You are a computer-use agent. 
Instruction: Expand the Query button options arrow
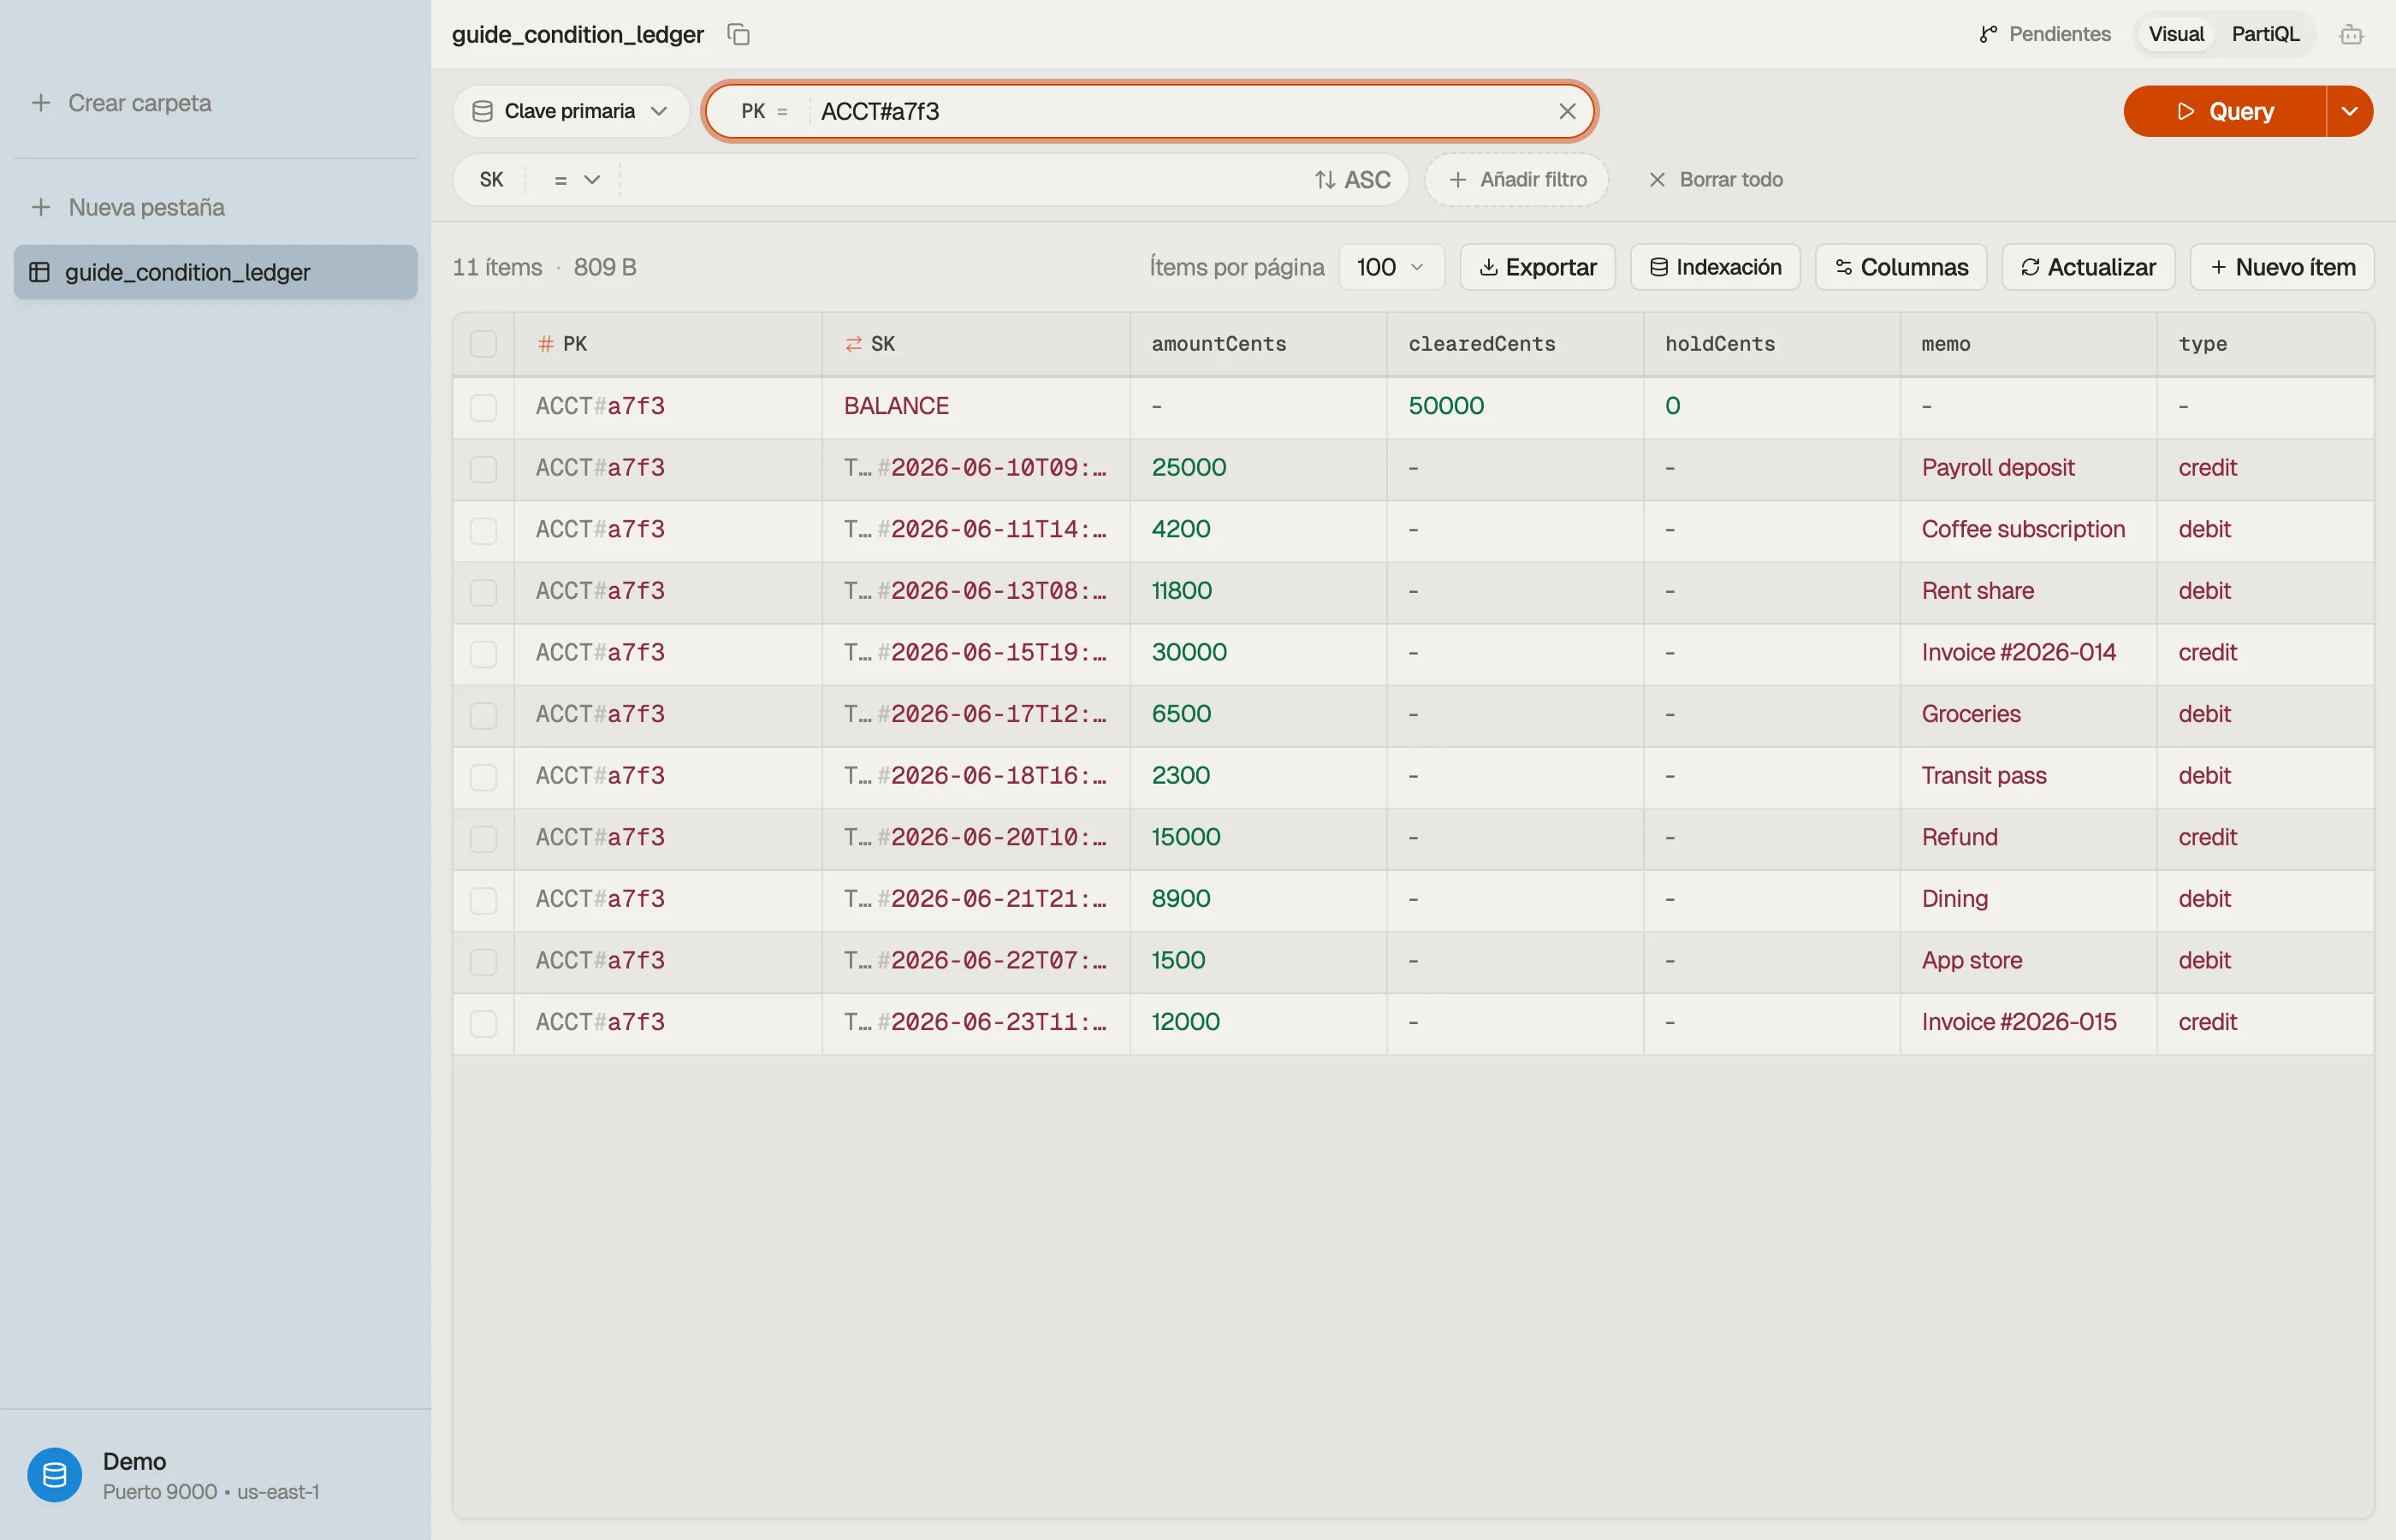tap(2350, 111)
